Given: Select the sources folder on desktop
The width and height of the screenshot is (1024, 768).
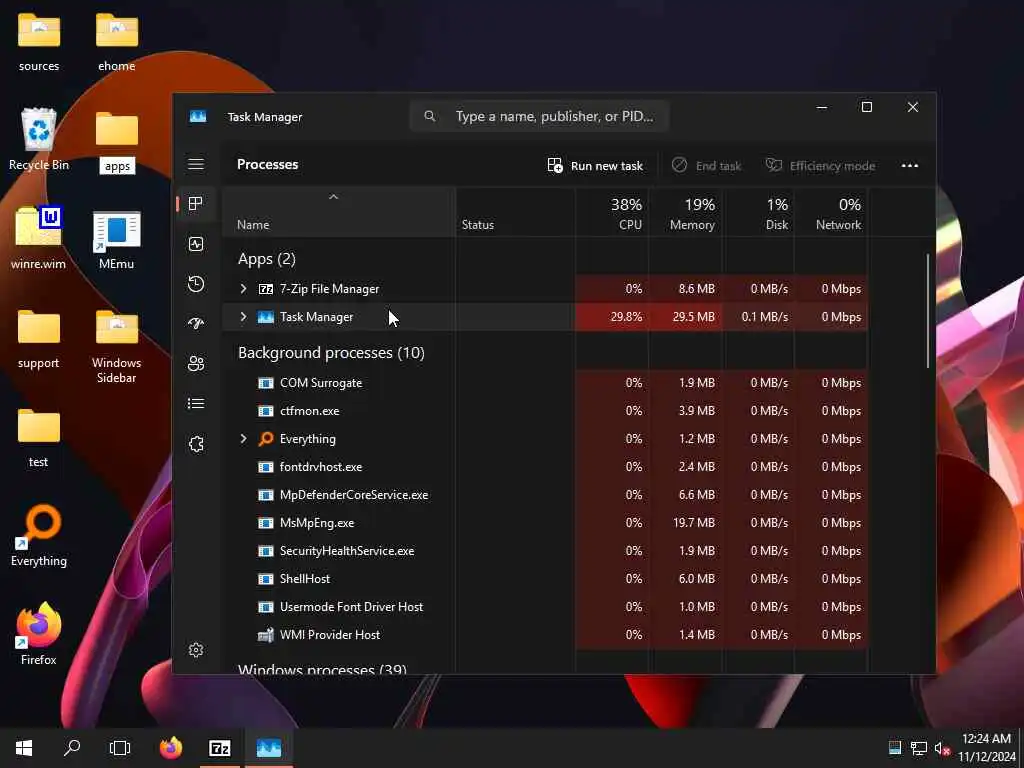Looking at the screenshot, I should [x=39, y=42].
